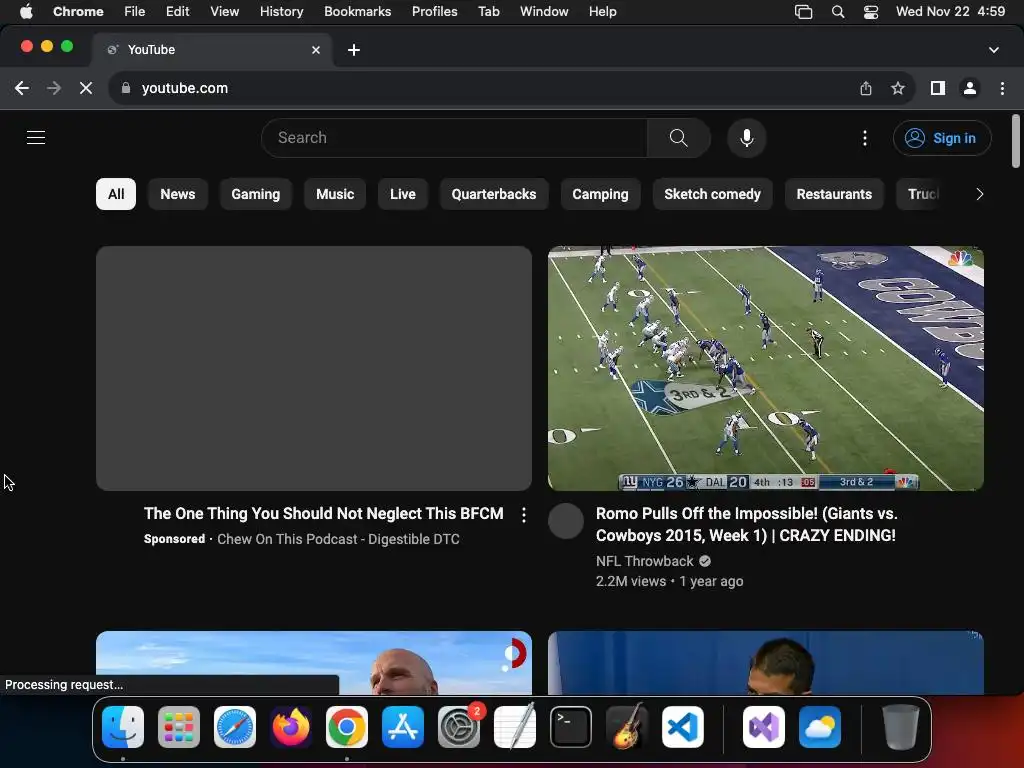Viewport: 1024px width, 768px height.
Task: Open the Chrome app menu
Action: (78, 12)
